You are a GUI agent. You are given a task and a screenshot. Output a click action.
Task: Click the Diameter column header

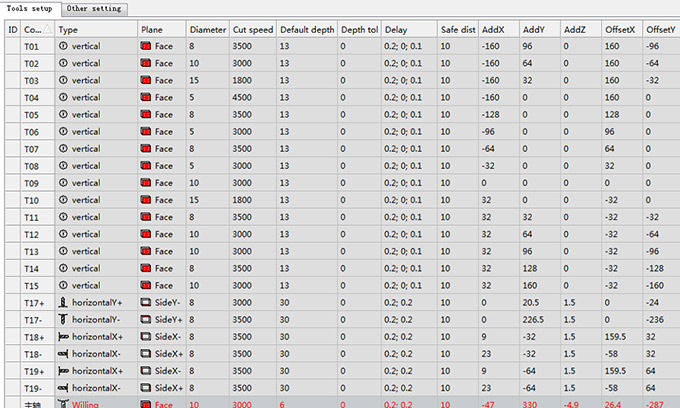[206, 30]
